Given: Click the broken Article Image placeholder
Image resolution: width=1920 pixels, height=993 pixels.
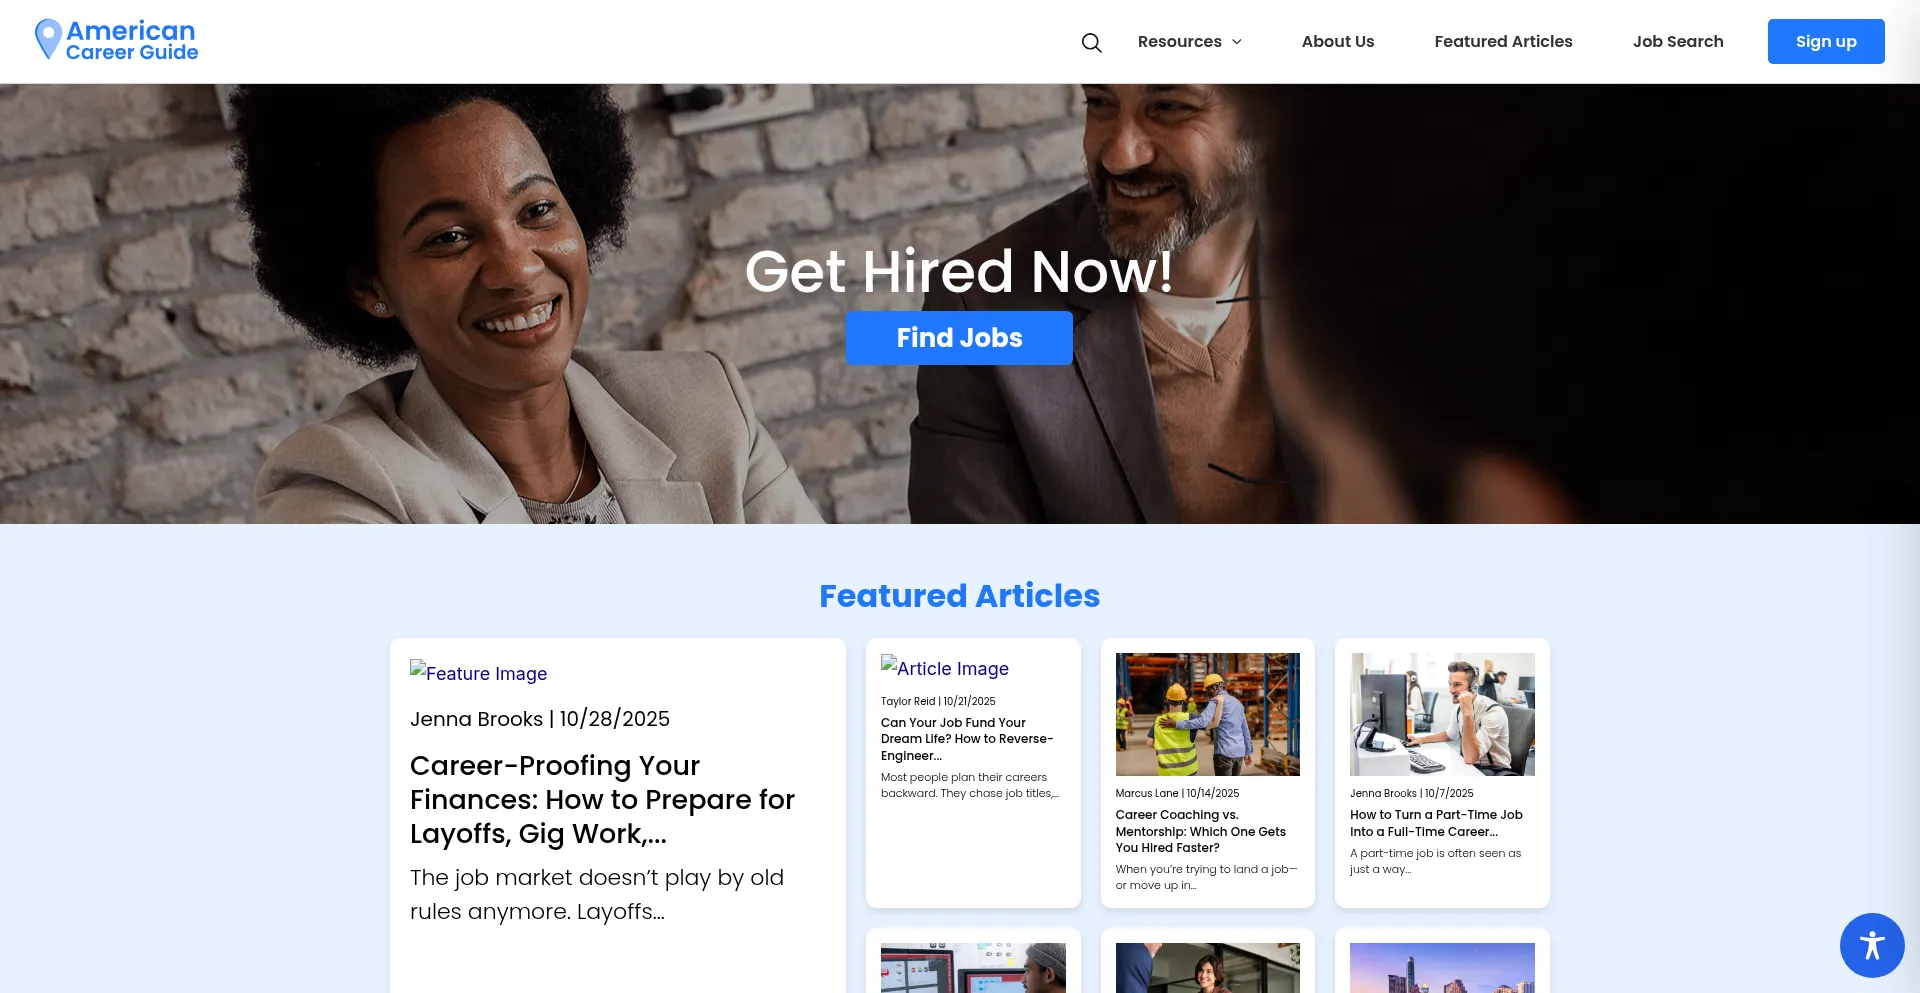Looking at the screenshot, I should pyautogui.click(x=944, y=668).
